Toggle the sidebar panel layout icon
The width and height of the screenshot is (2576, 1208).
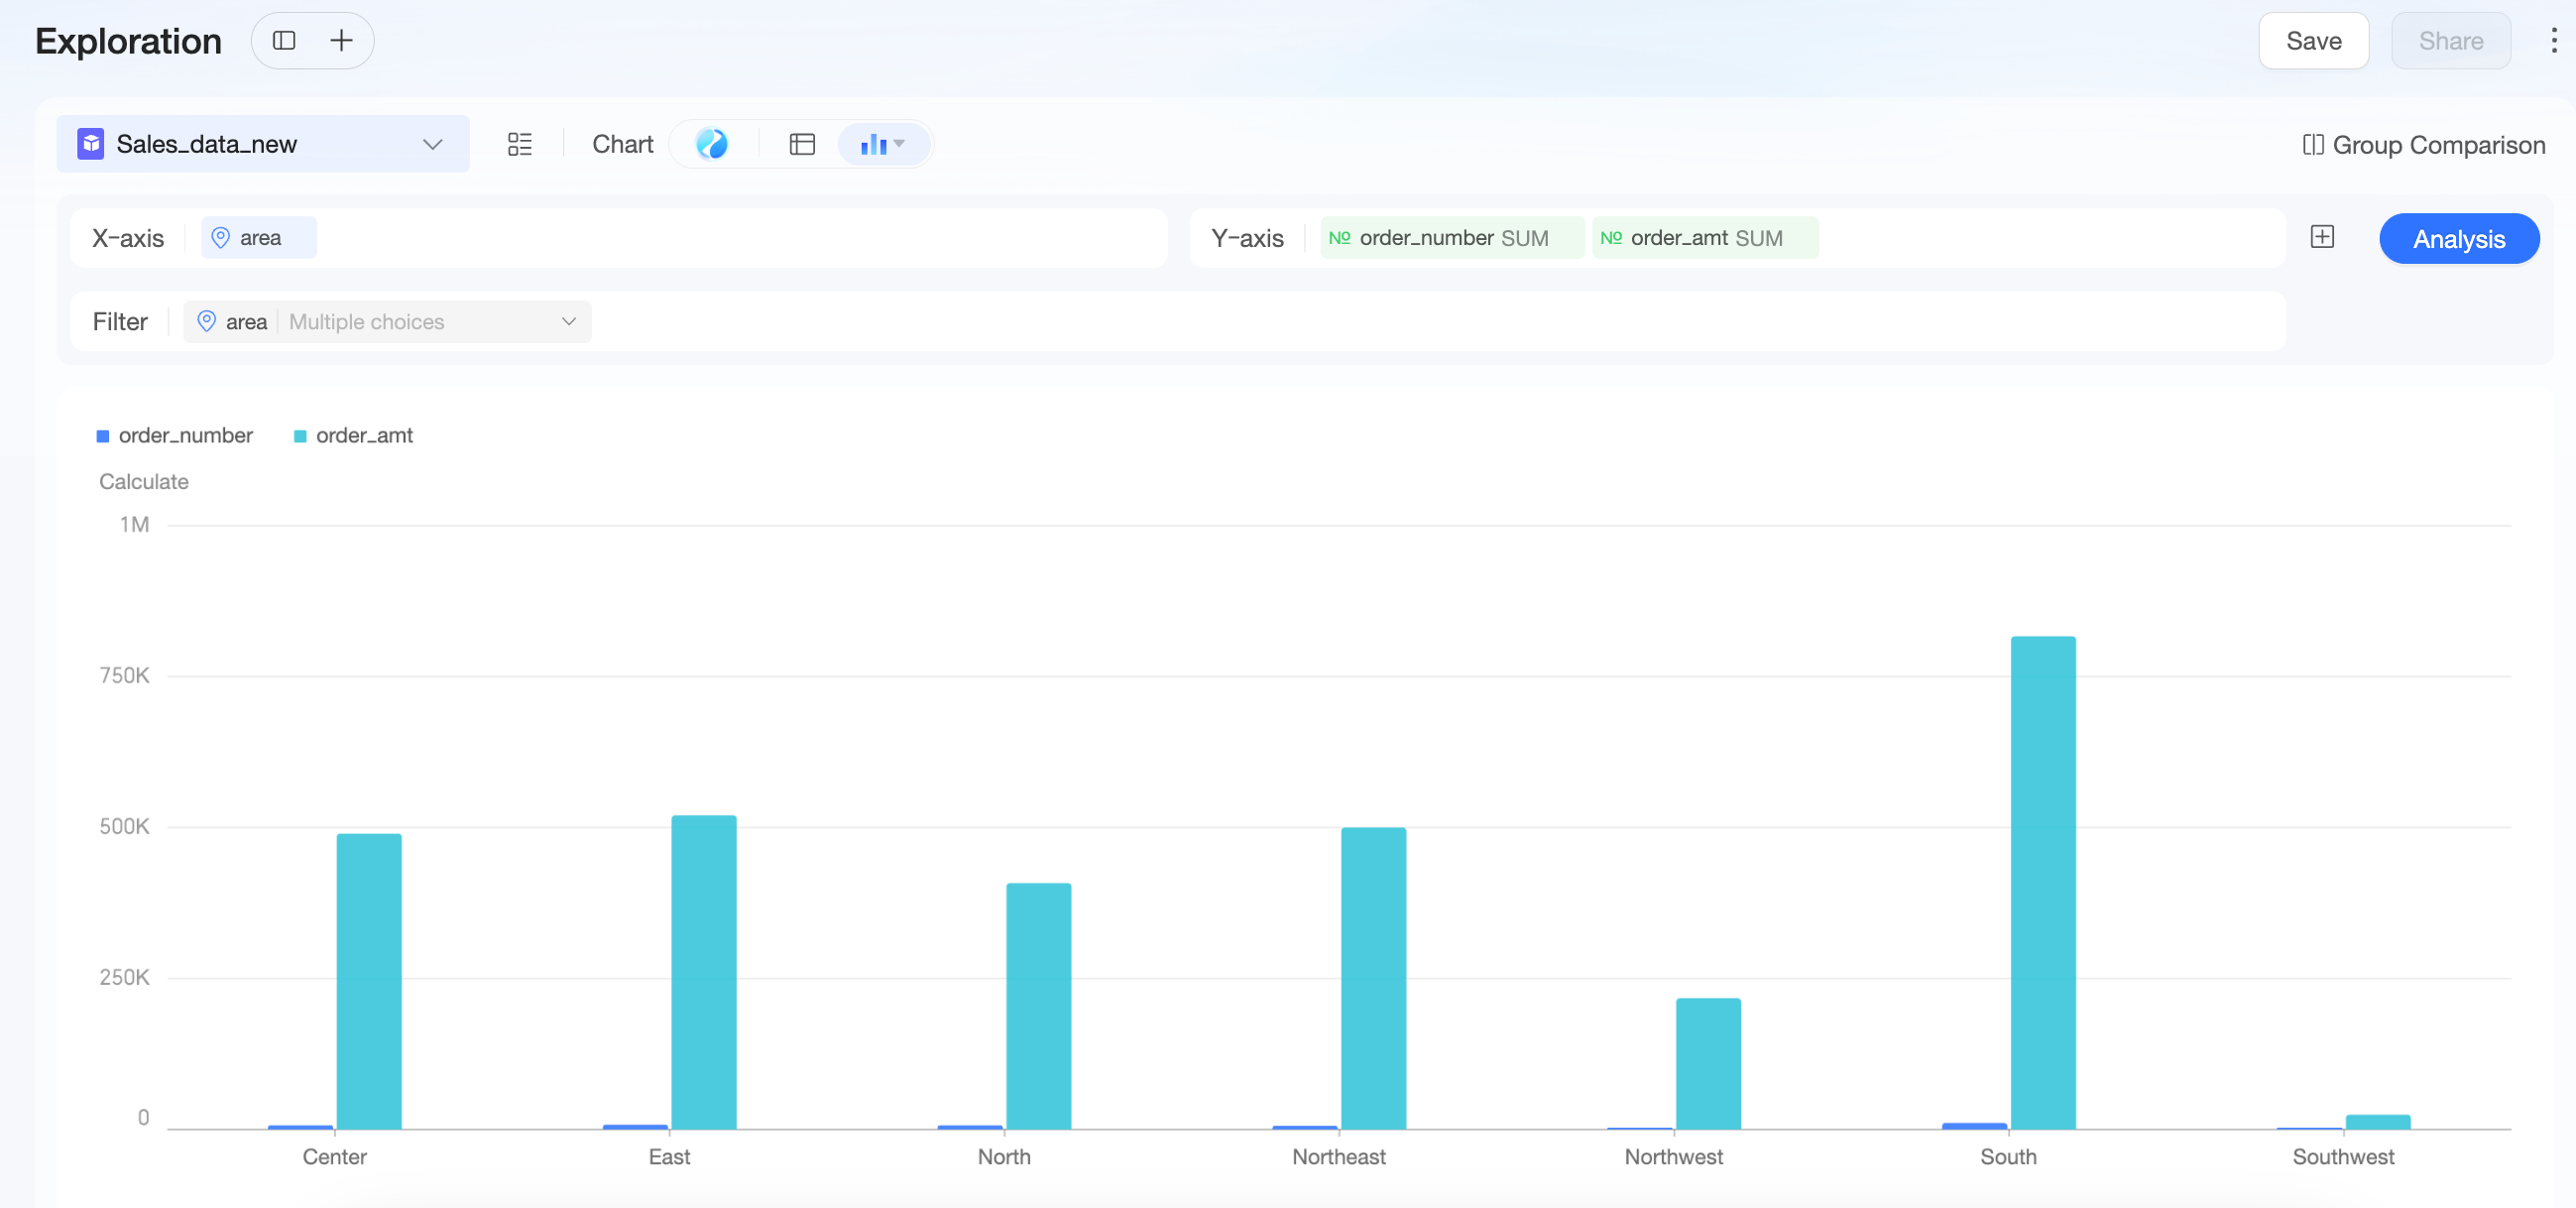(284, 41)
